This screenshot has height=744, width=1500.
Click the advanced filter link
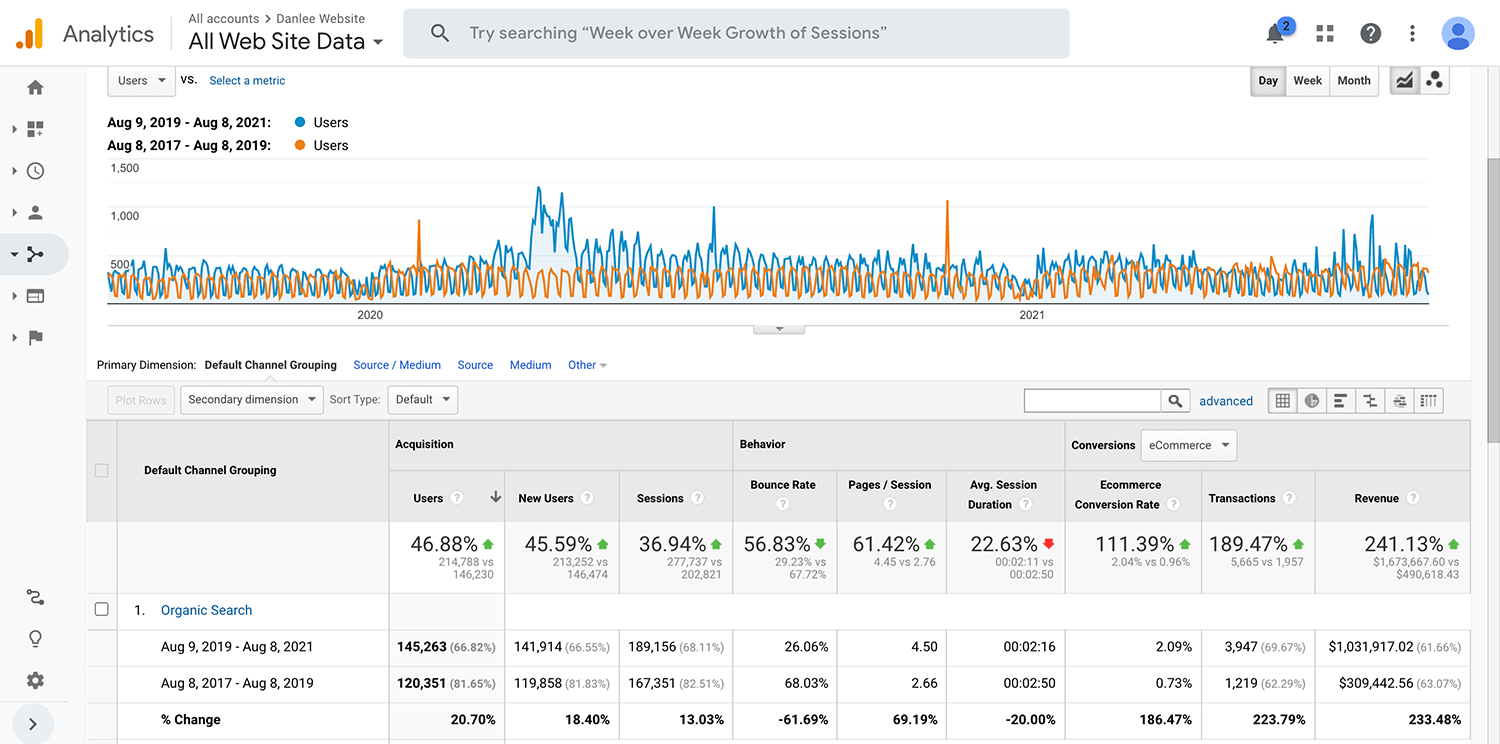coord(1226,401)
